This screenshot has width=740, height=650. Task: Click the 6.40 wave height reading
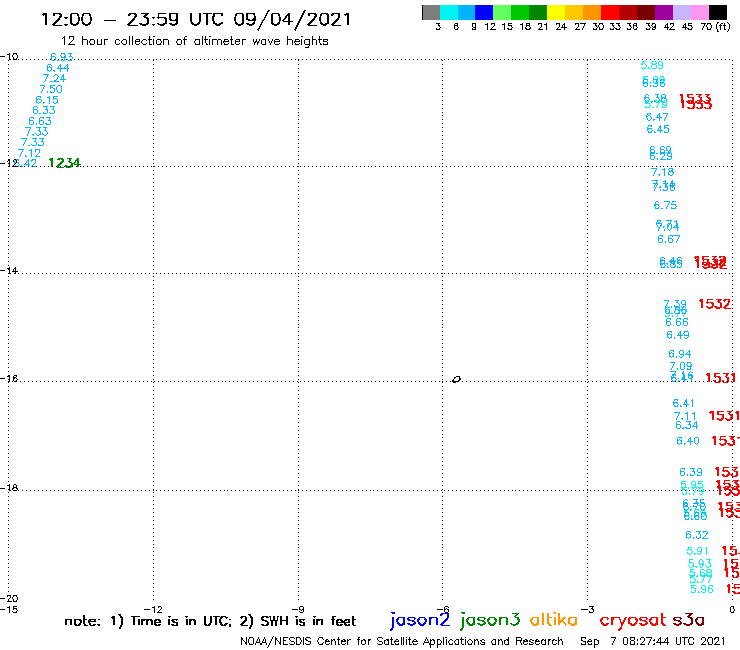(688, 441)
